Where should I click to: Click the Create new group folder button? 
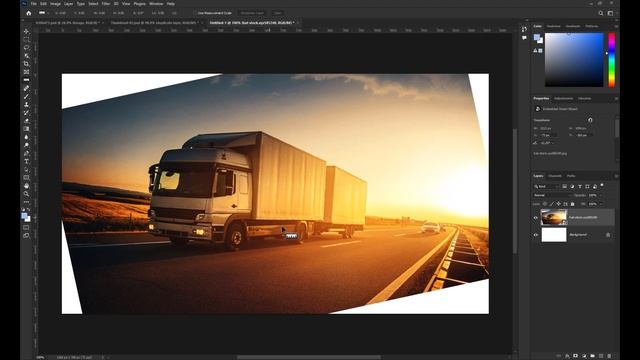[593, 356]
